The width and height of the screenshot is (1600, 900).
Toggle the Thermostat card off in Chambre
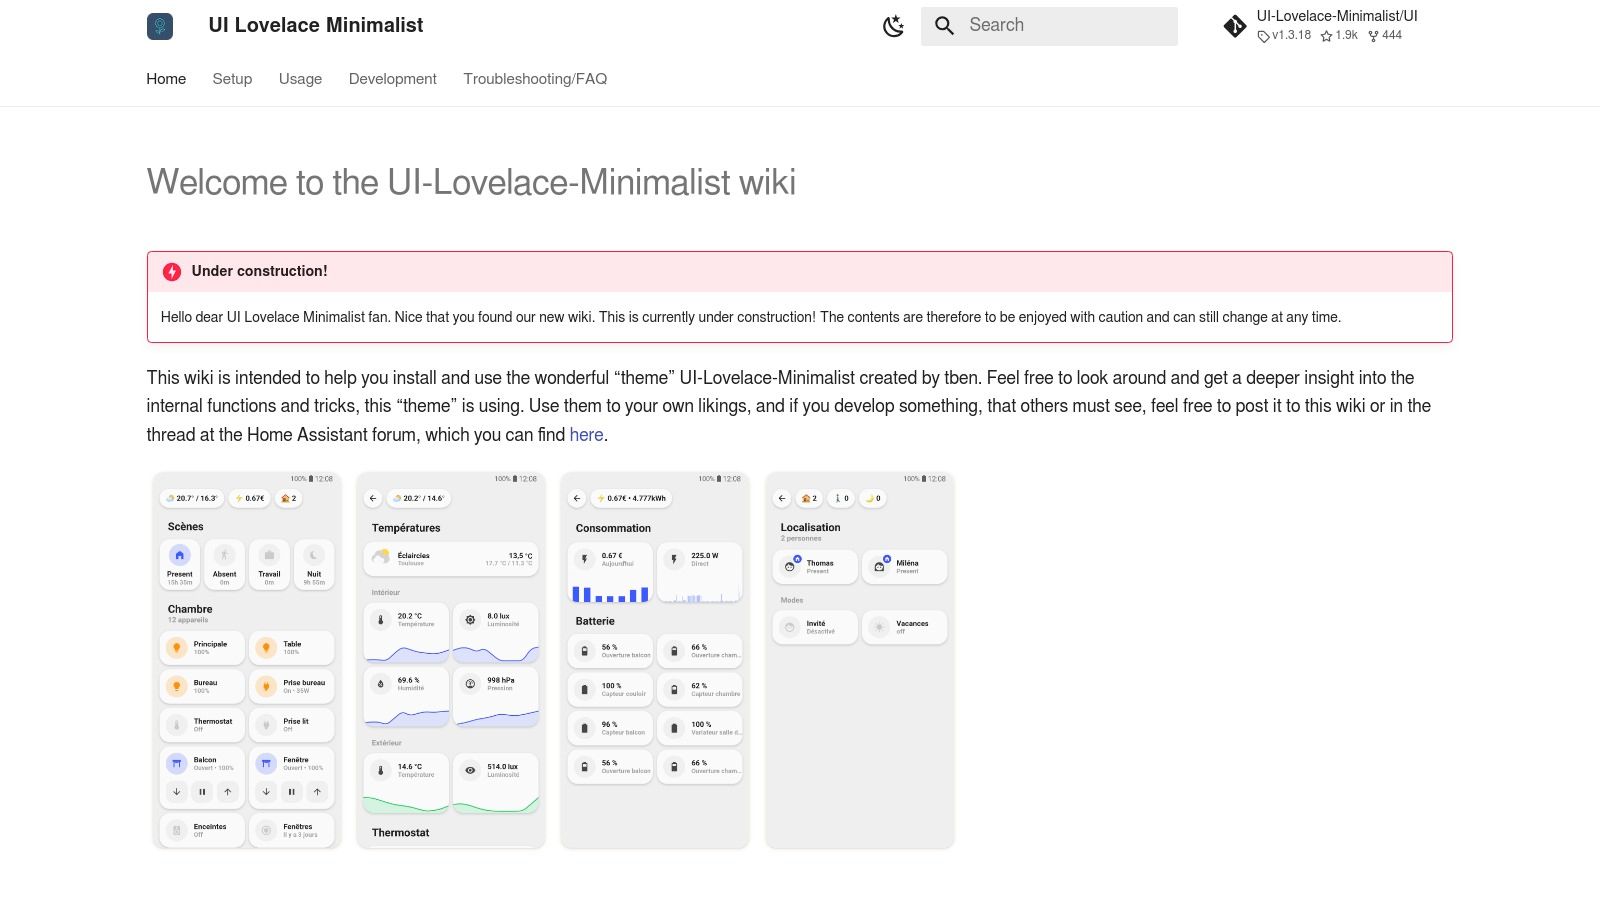coord(177,722)
